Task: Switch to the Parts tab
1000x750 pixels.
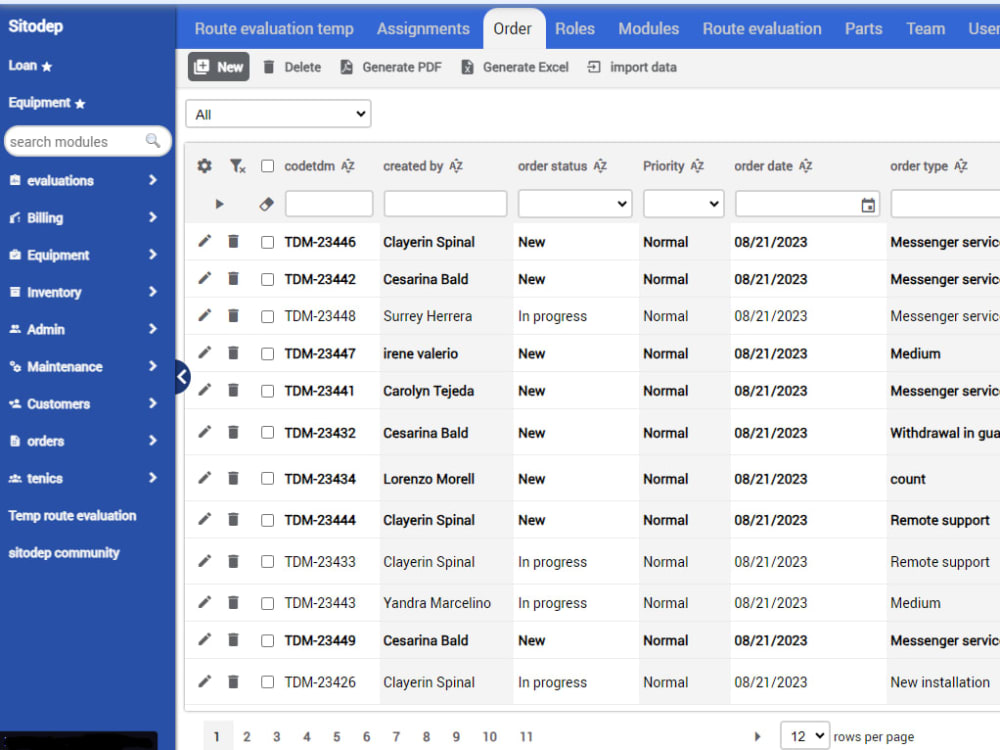Action: pyautogui.click(x=864, y=29)
